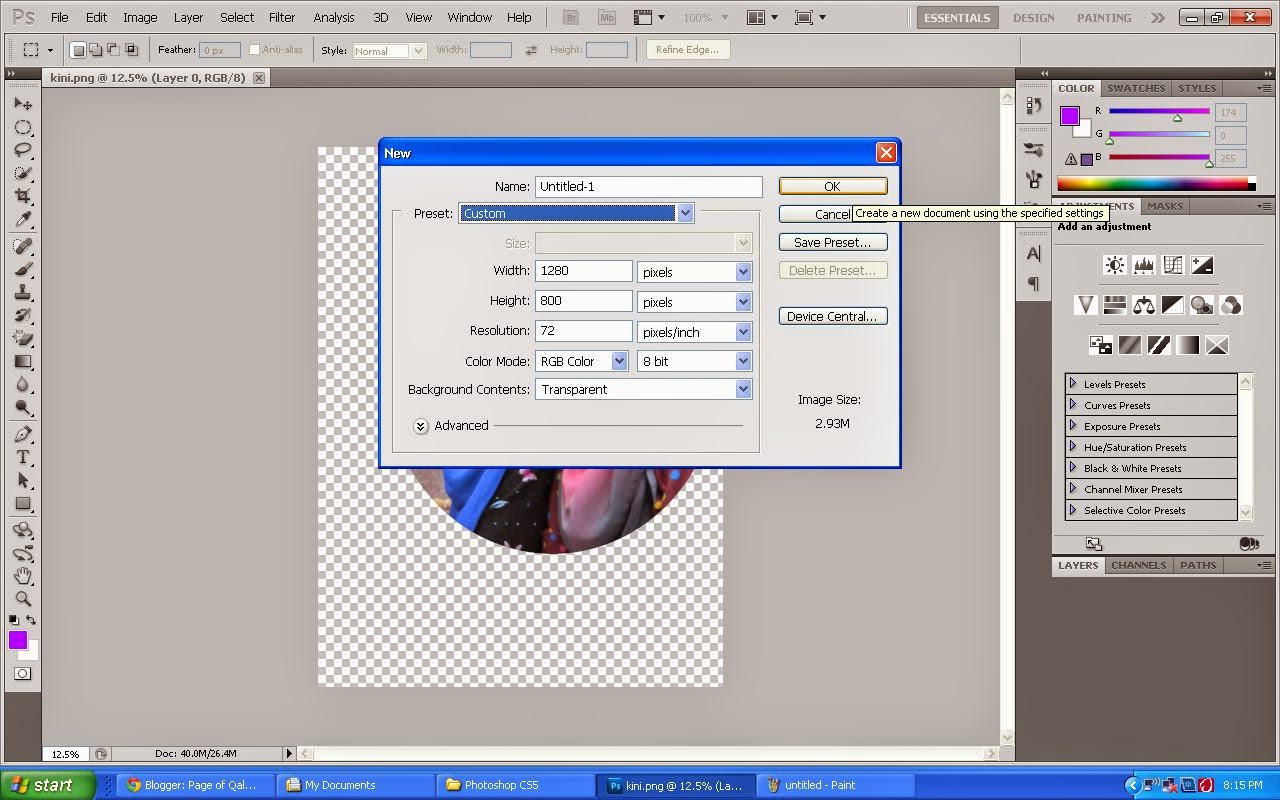Select the Quick Selection tool
The image size is (1280, 800).
[x=23, y=173]
